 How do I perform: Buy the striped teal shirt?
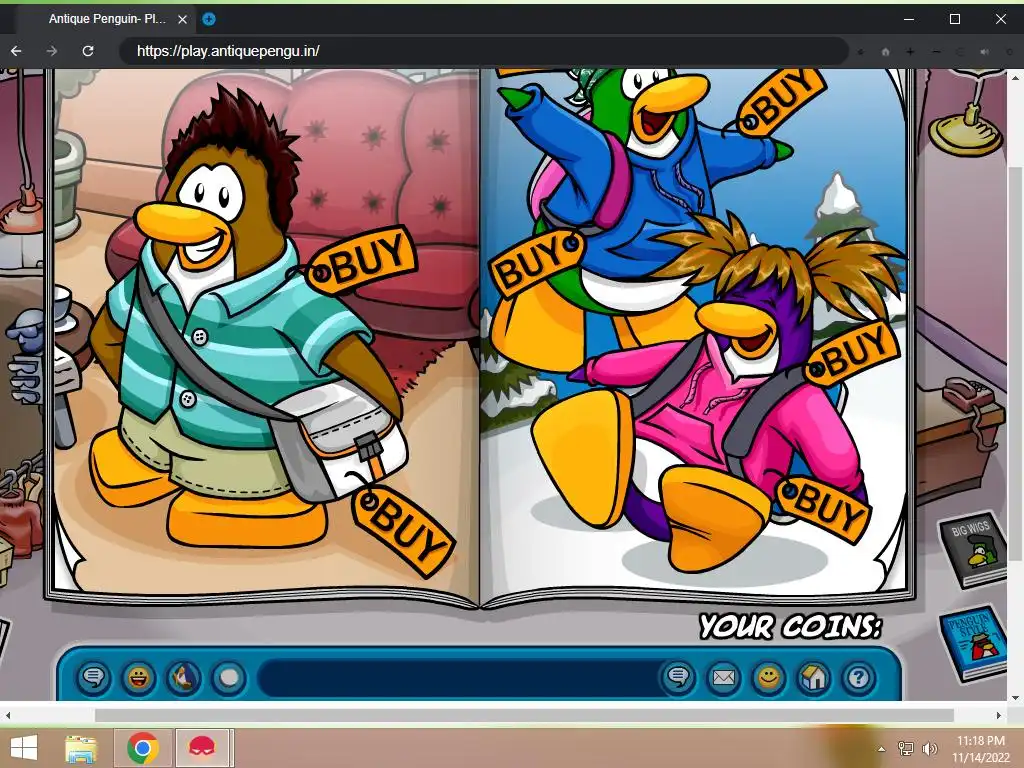click(362, 261)
